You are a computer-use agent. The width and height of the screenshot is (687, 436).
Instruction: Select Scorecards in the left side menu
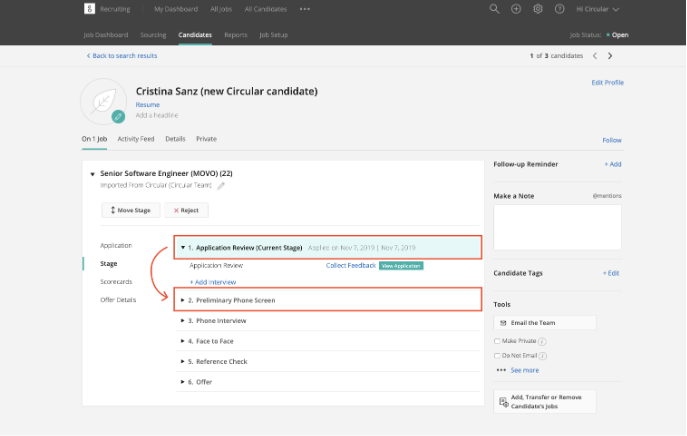point(116,282)
